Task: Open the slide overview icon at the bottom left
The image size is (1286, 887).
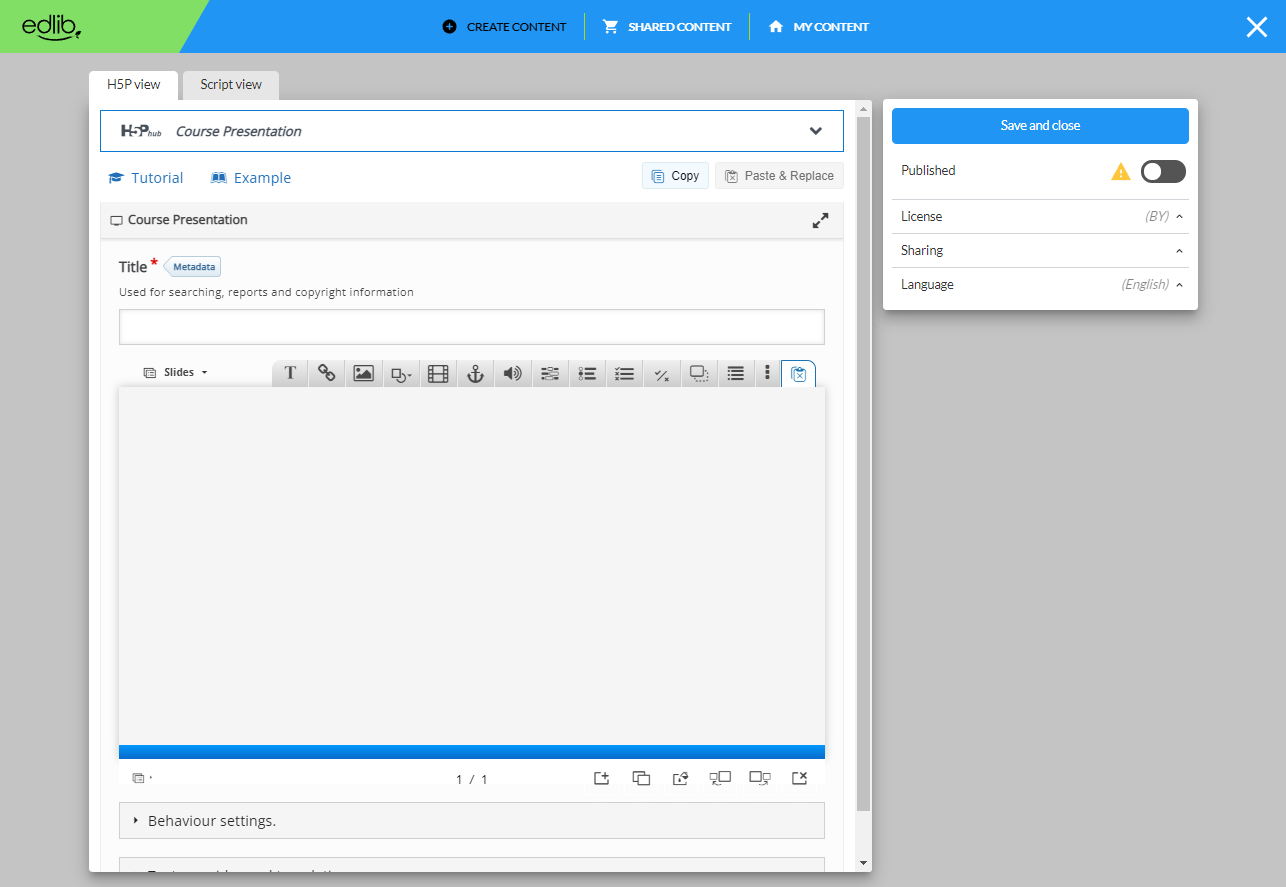Action: 139,778
